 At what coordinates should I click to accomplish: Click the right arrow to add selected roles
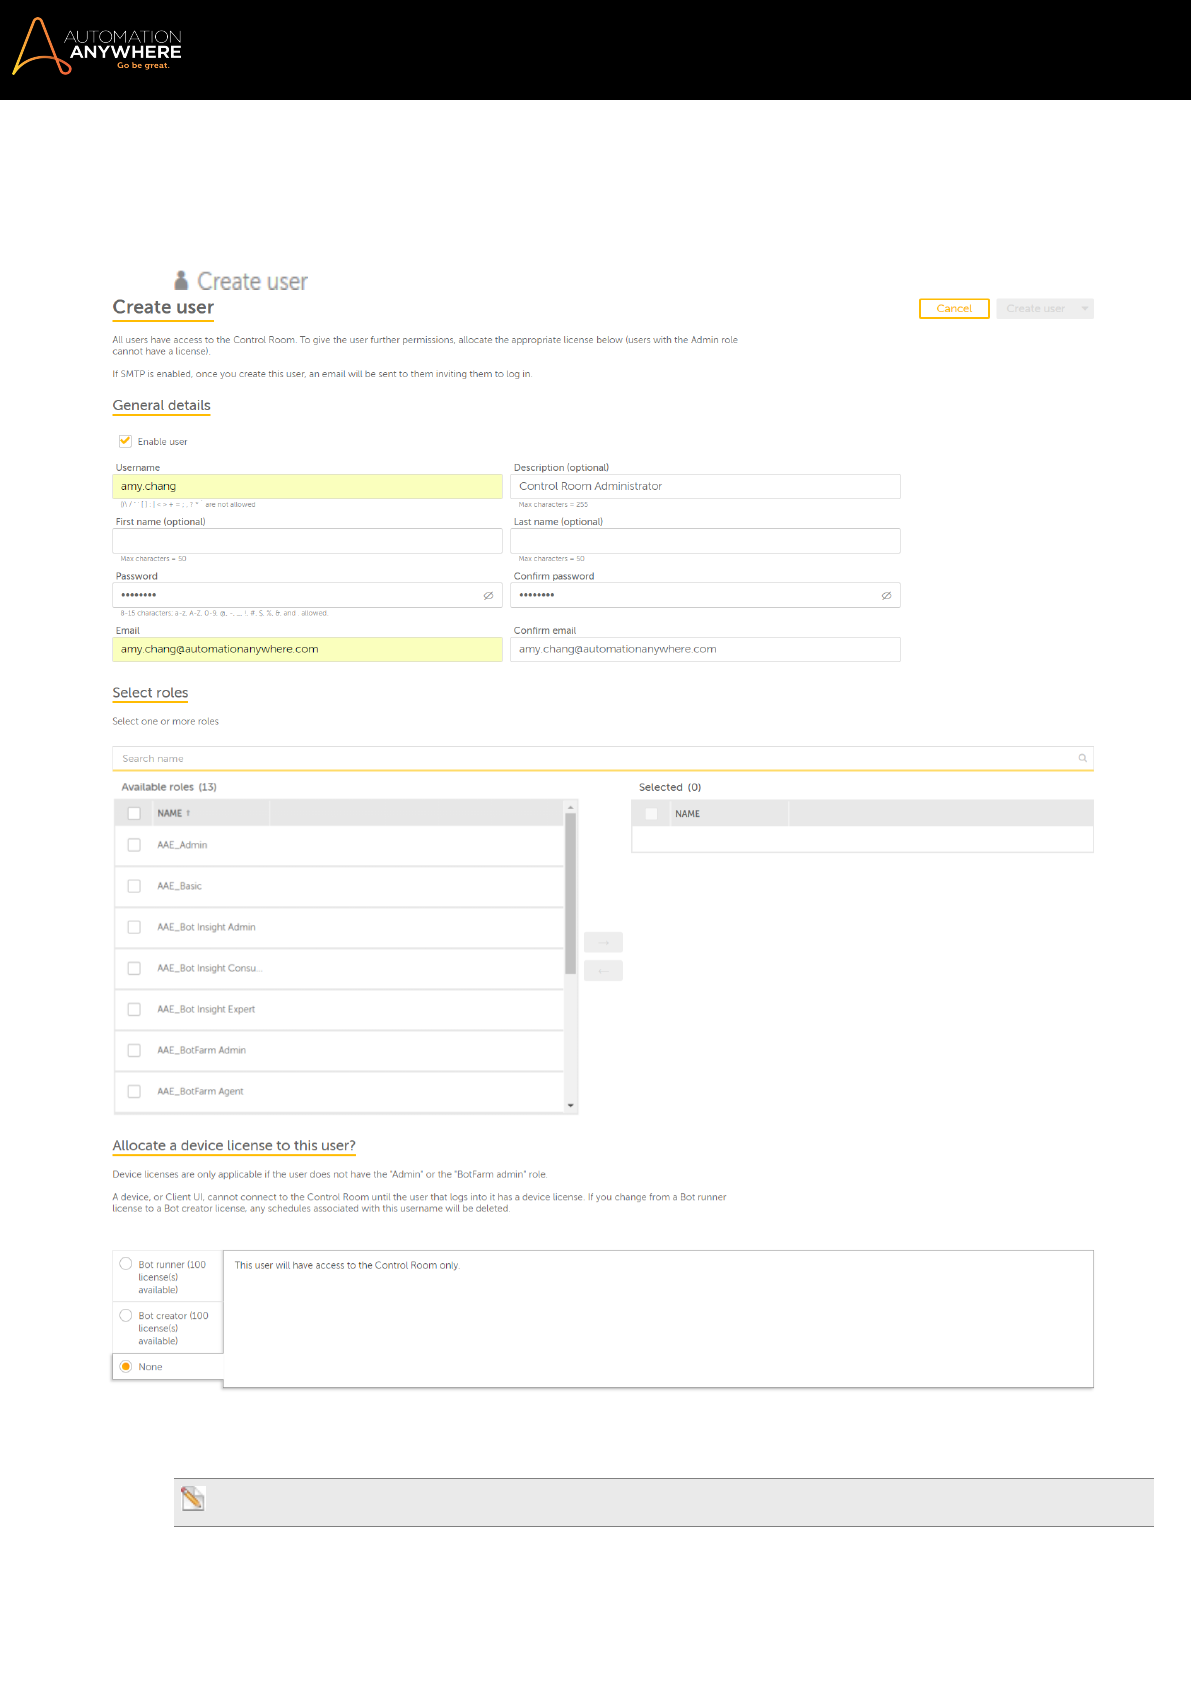click(603, 942)
